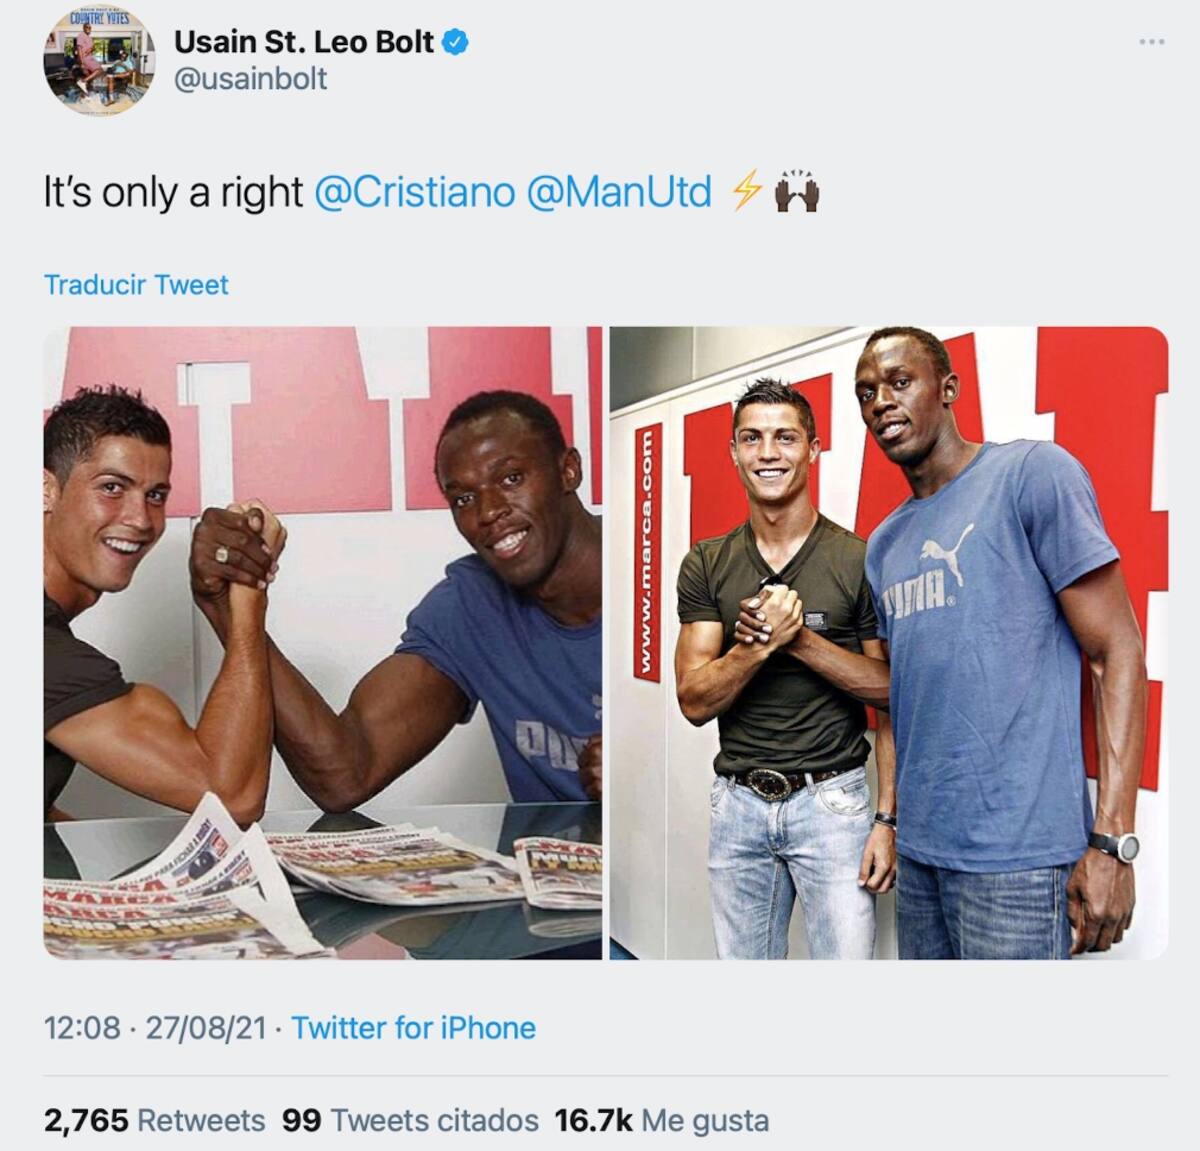View the 99 Tweets citados list
The width and height of the screenshot is (1200, 1151).
(x=410, y=1121)
